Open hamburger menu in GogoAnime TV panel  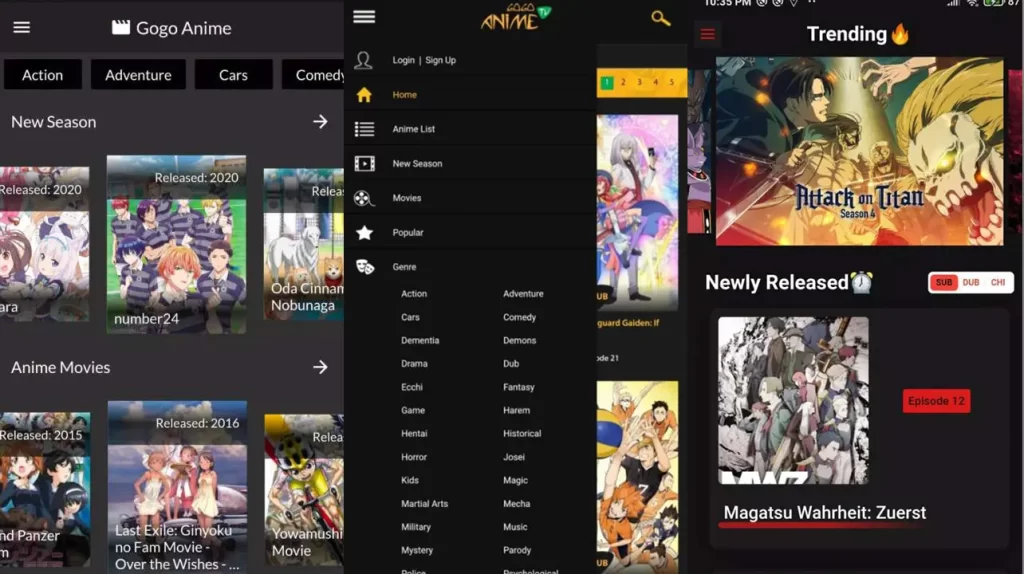point(364,16)
